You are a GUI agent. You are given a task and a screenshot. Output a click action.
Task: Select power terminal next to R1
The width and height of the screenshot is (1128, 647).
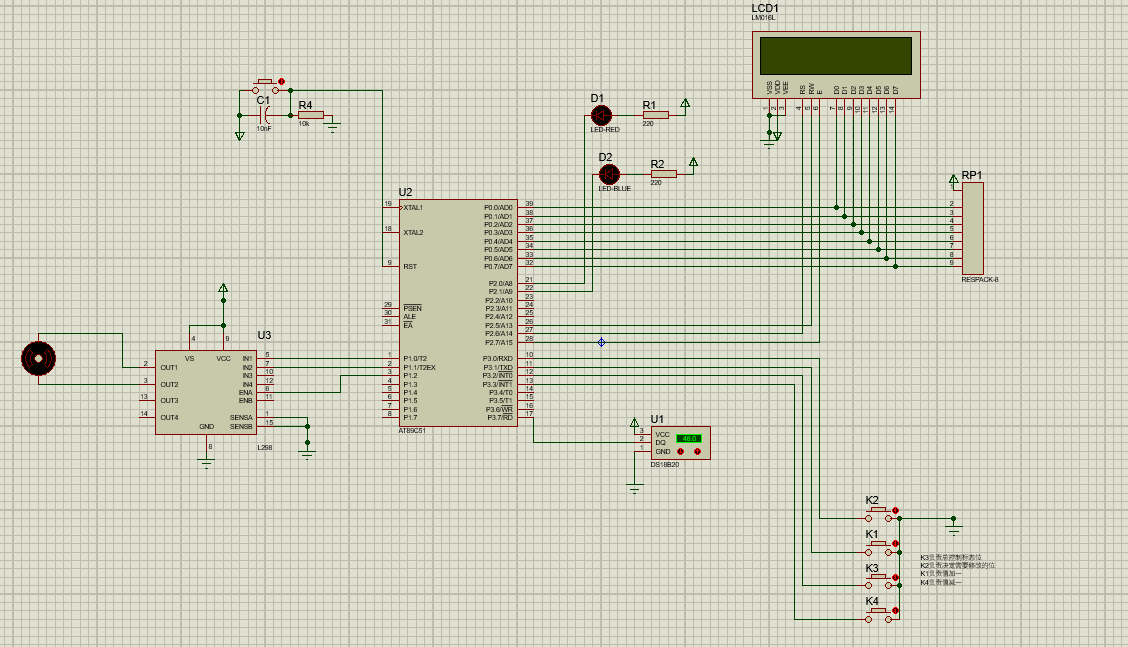685,104
